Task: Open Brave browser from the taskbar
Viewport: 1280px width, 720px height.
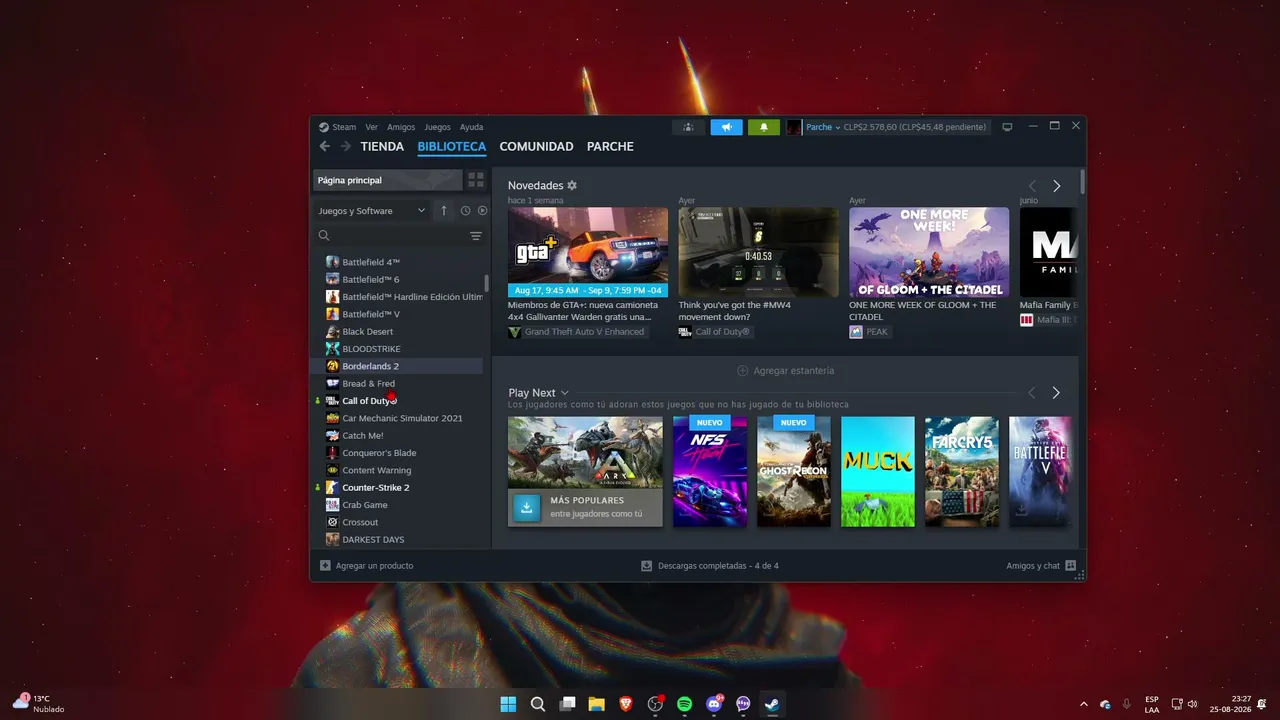Action: coord(626,704)
